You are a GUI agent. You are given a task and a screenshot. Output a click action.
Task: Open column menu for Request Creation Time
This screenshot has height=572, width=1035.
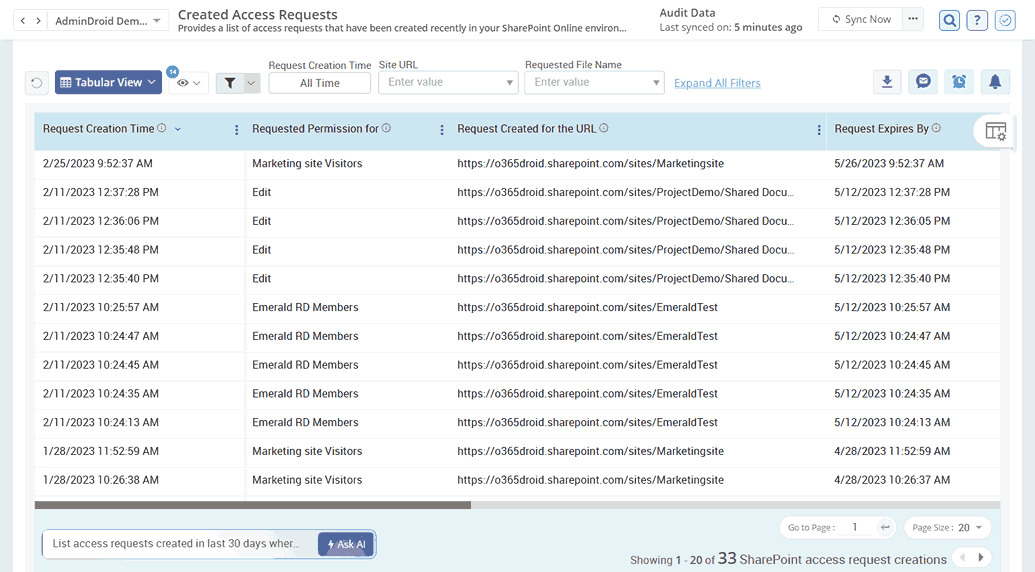pos(236,131)
